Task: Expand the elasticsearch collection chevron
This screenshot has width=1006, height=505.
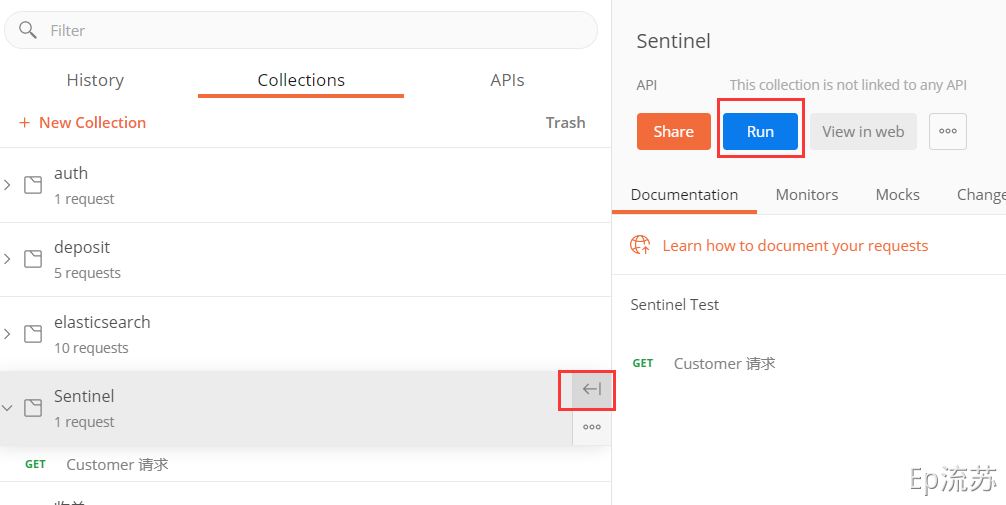Action: click(x=7, y=334)
